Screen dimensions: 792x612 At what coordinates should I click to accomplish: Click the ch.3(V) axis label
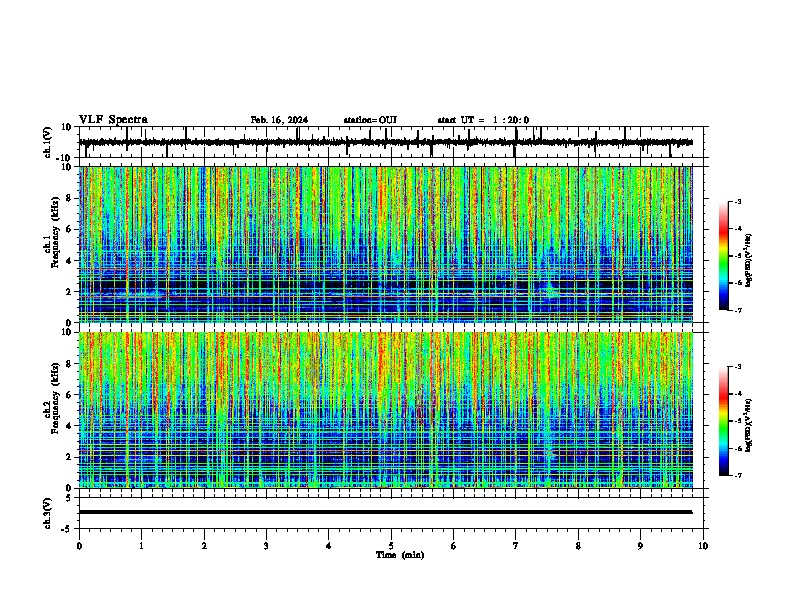click(48, 513)
